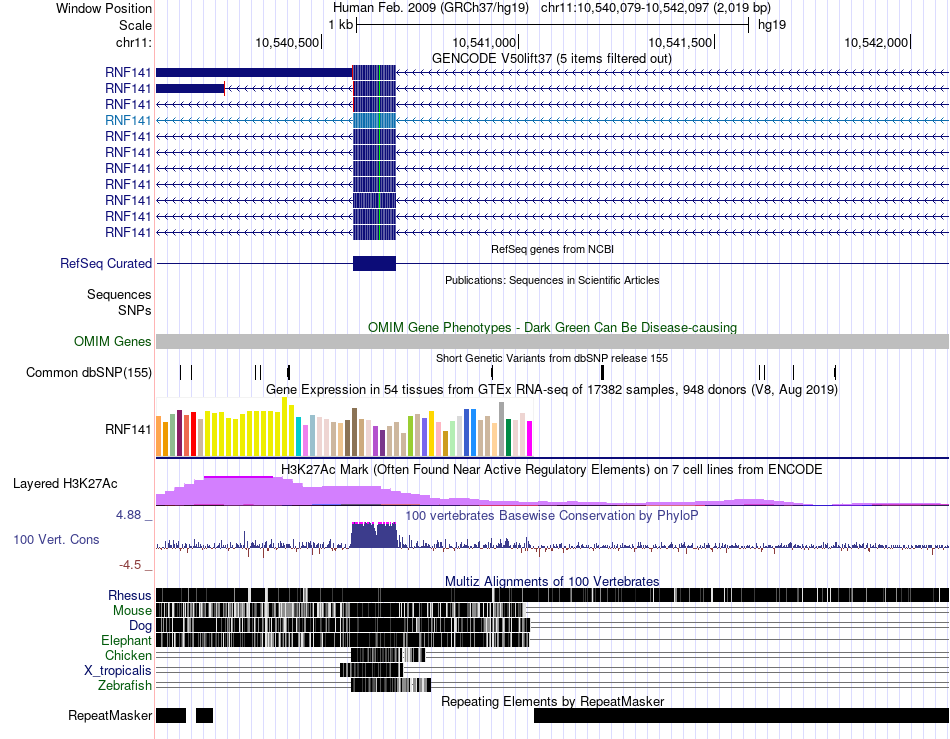Open the GTEx Gene Expression track title

coord(552,389)
